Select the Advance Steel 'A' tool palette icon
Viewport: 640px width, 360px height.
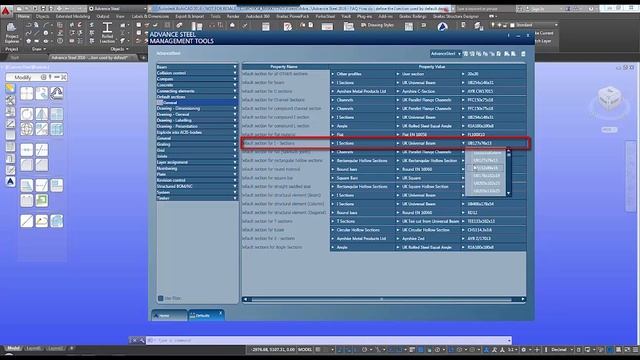coord(11,182)
